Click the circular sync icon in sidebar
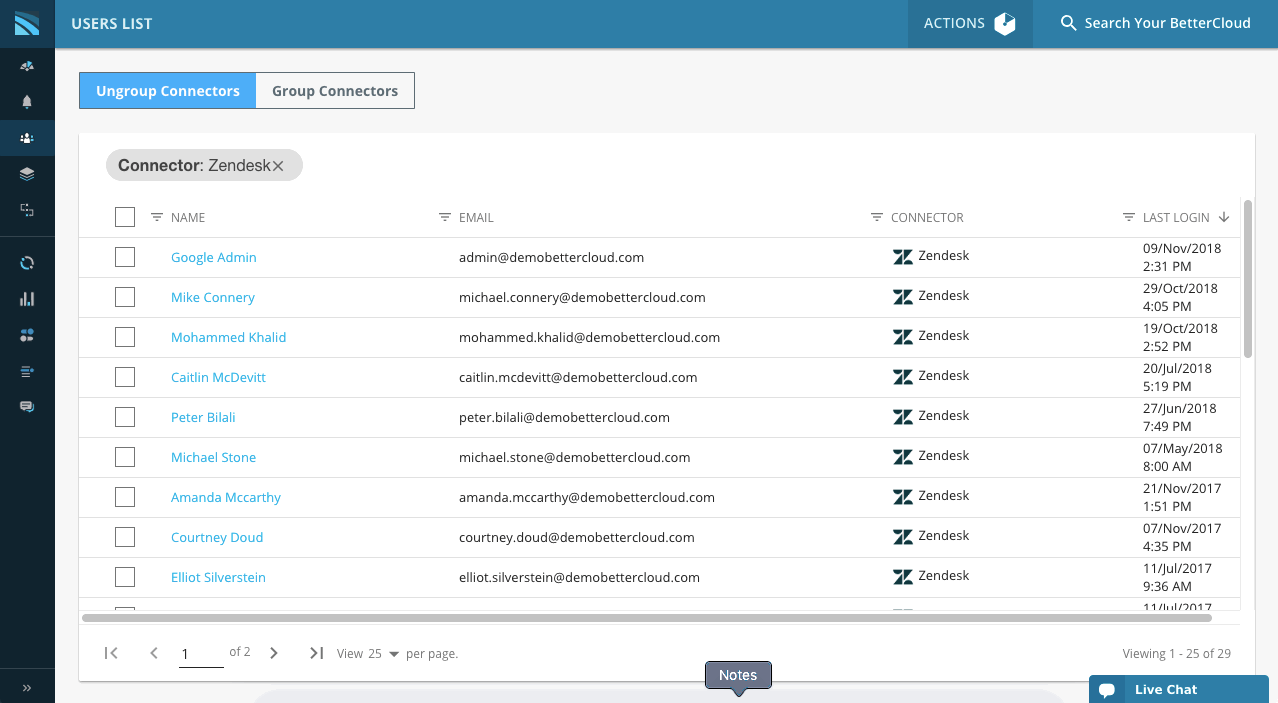The width and height of the screenshot is (1278, 703). [27, 263]
